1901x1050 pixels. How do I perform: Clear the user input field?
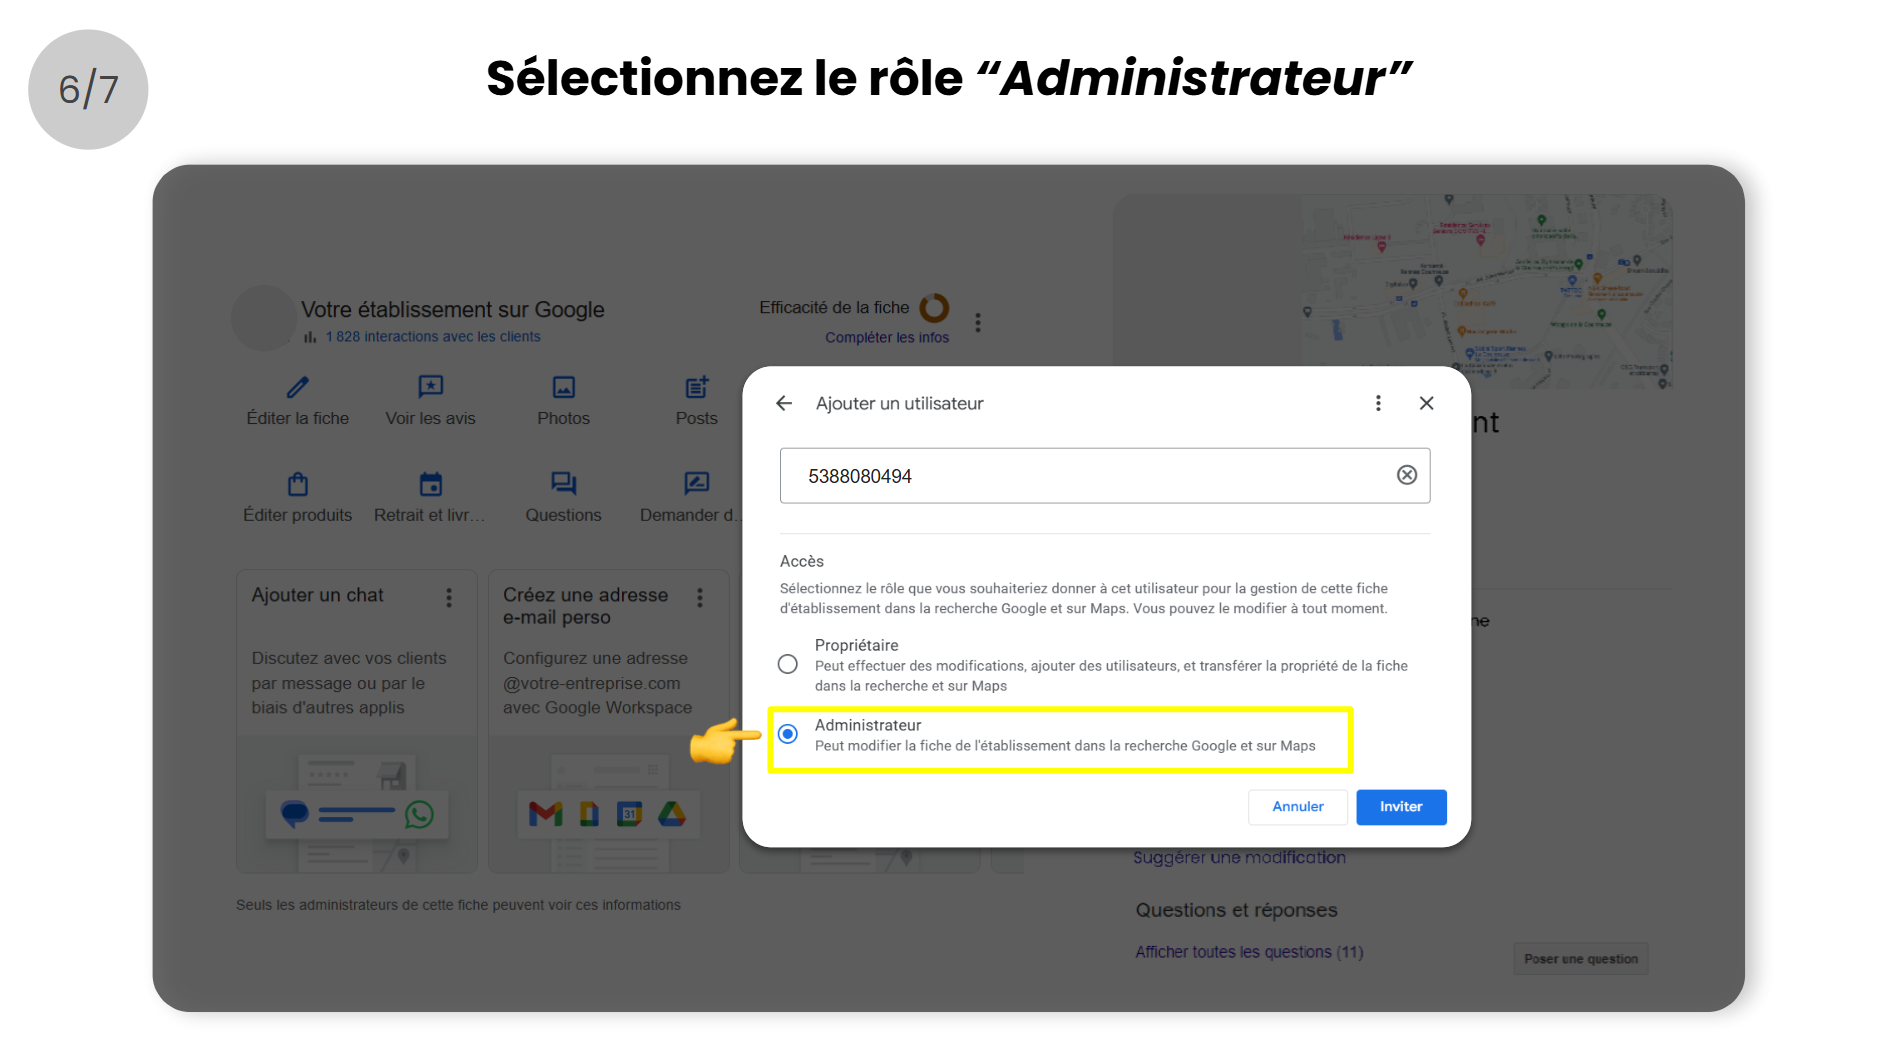1406,475
